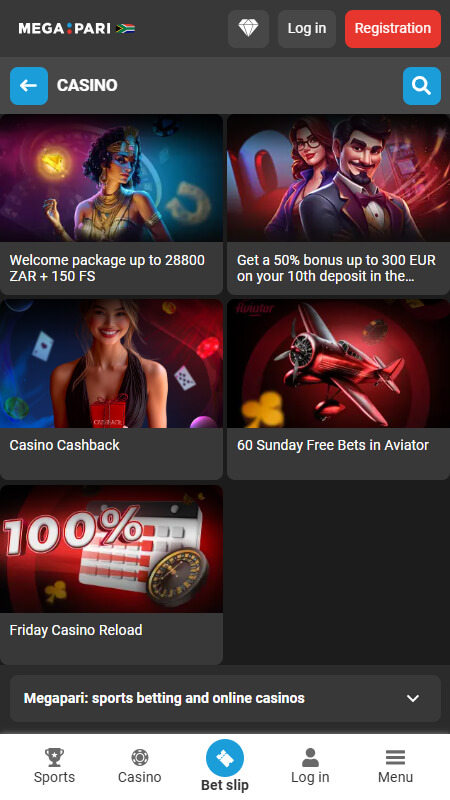Open the Friday Casino Reload offer

coord(76,630)
